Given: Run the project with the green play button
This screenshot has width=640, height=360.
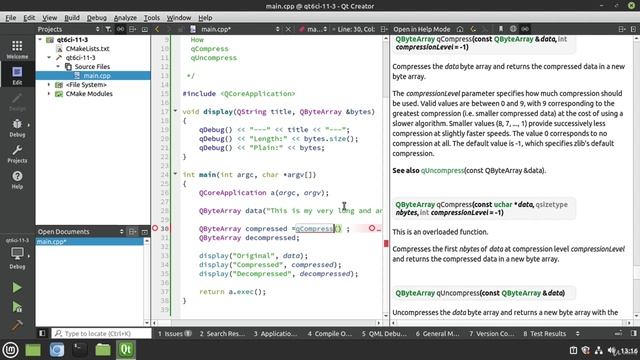Looking at the screenshot, I should [x=17, y=288].
